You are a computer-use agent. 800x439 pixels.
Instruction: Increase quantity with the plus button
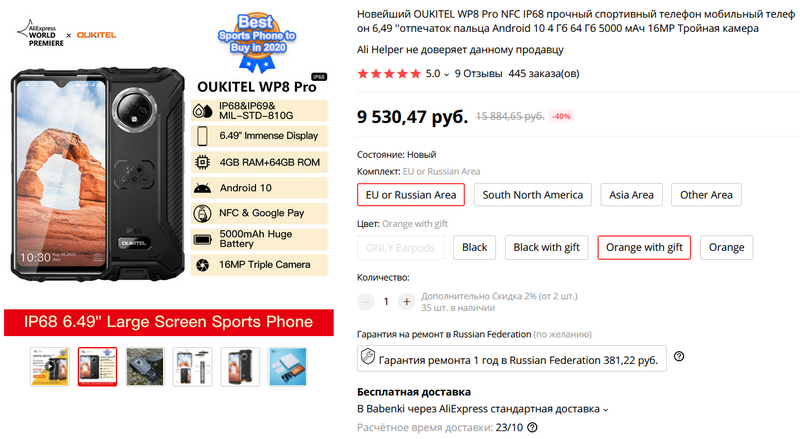(x=406, y=302)
